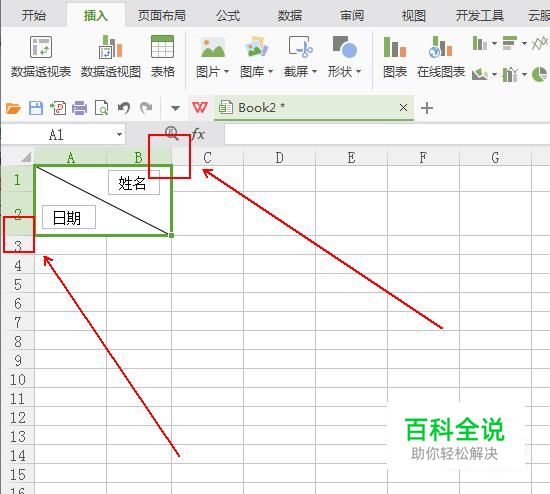Select row 10 header
This screenshot has height=494, width=550.
point(18,380)
